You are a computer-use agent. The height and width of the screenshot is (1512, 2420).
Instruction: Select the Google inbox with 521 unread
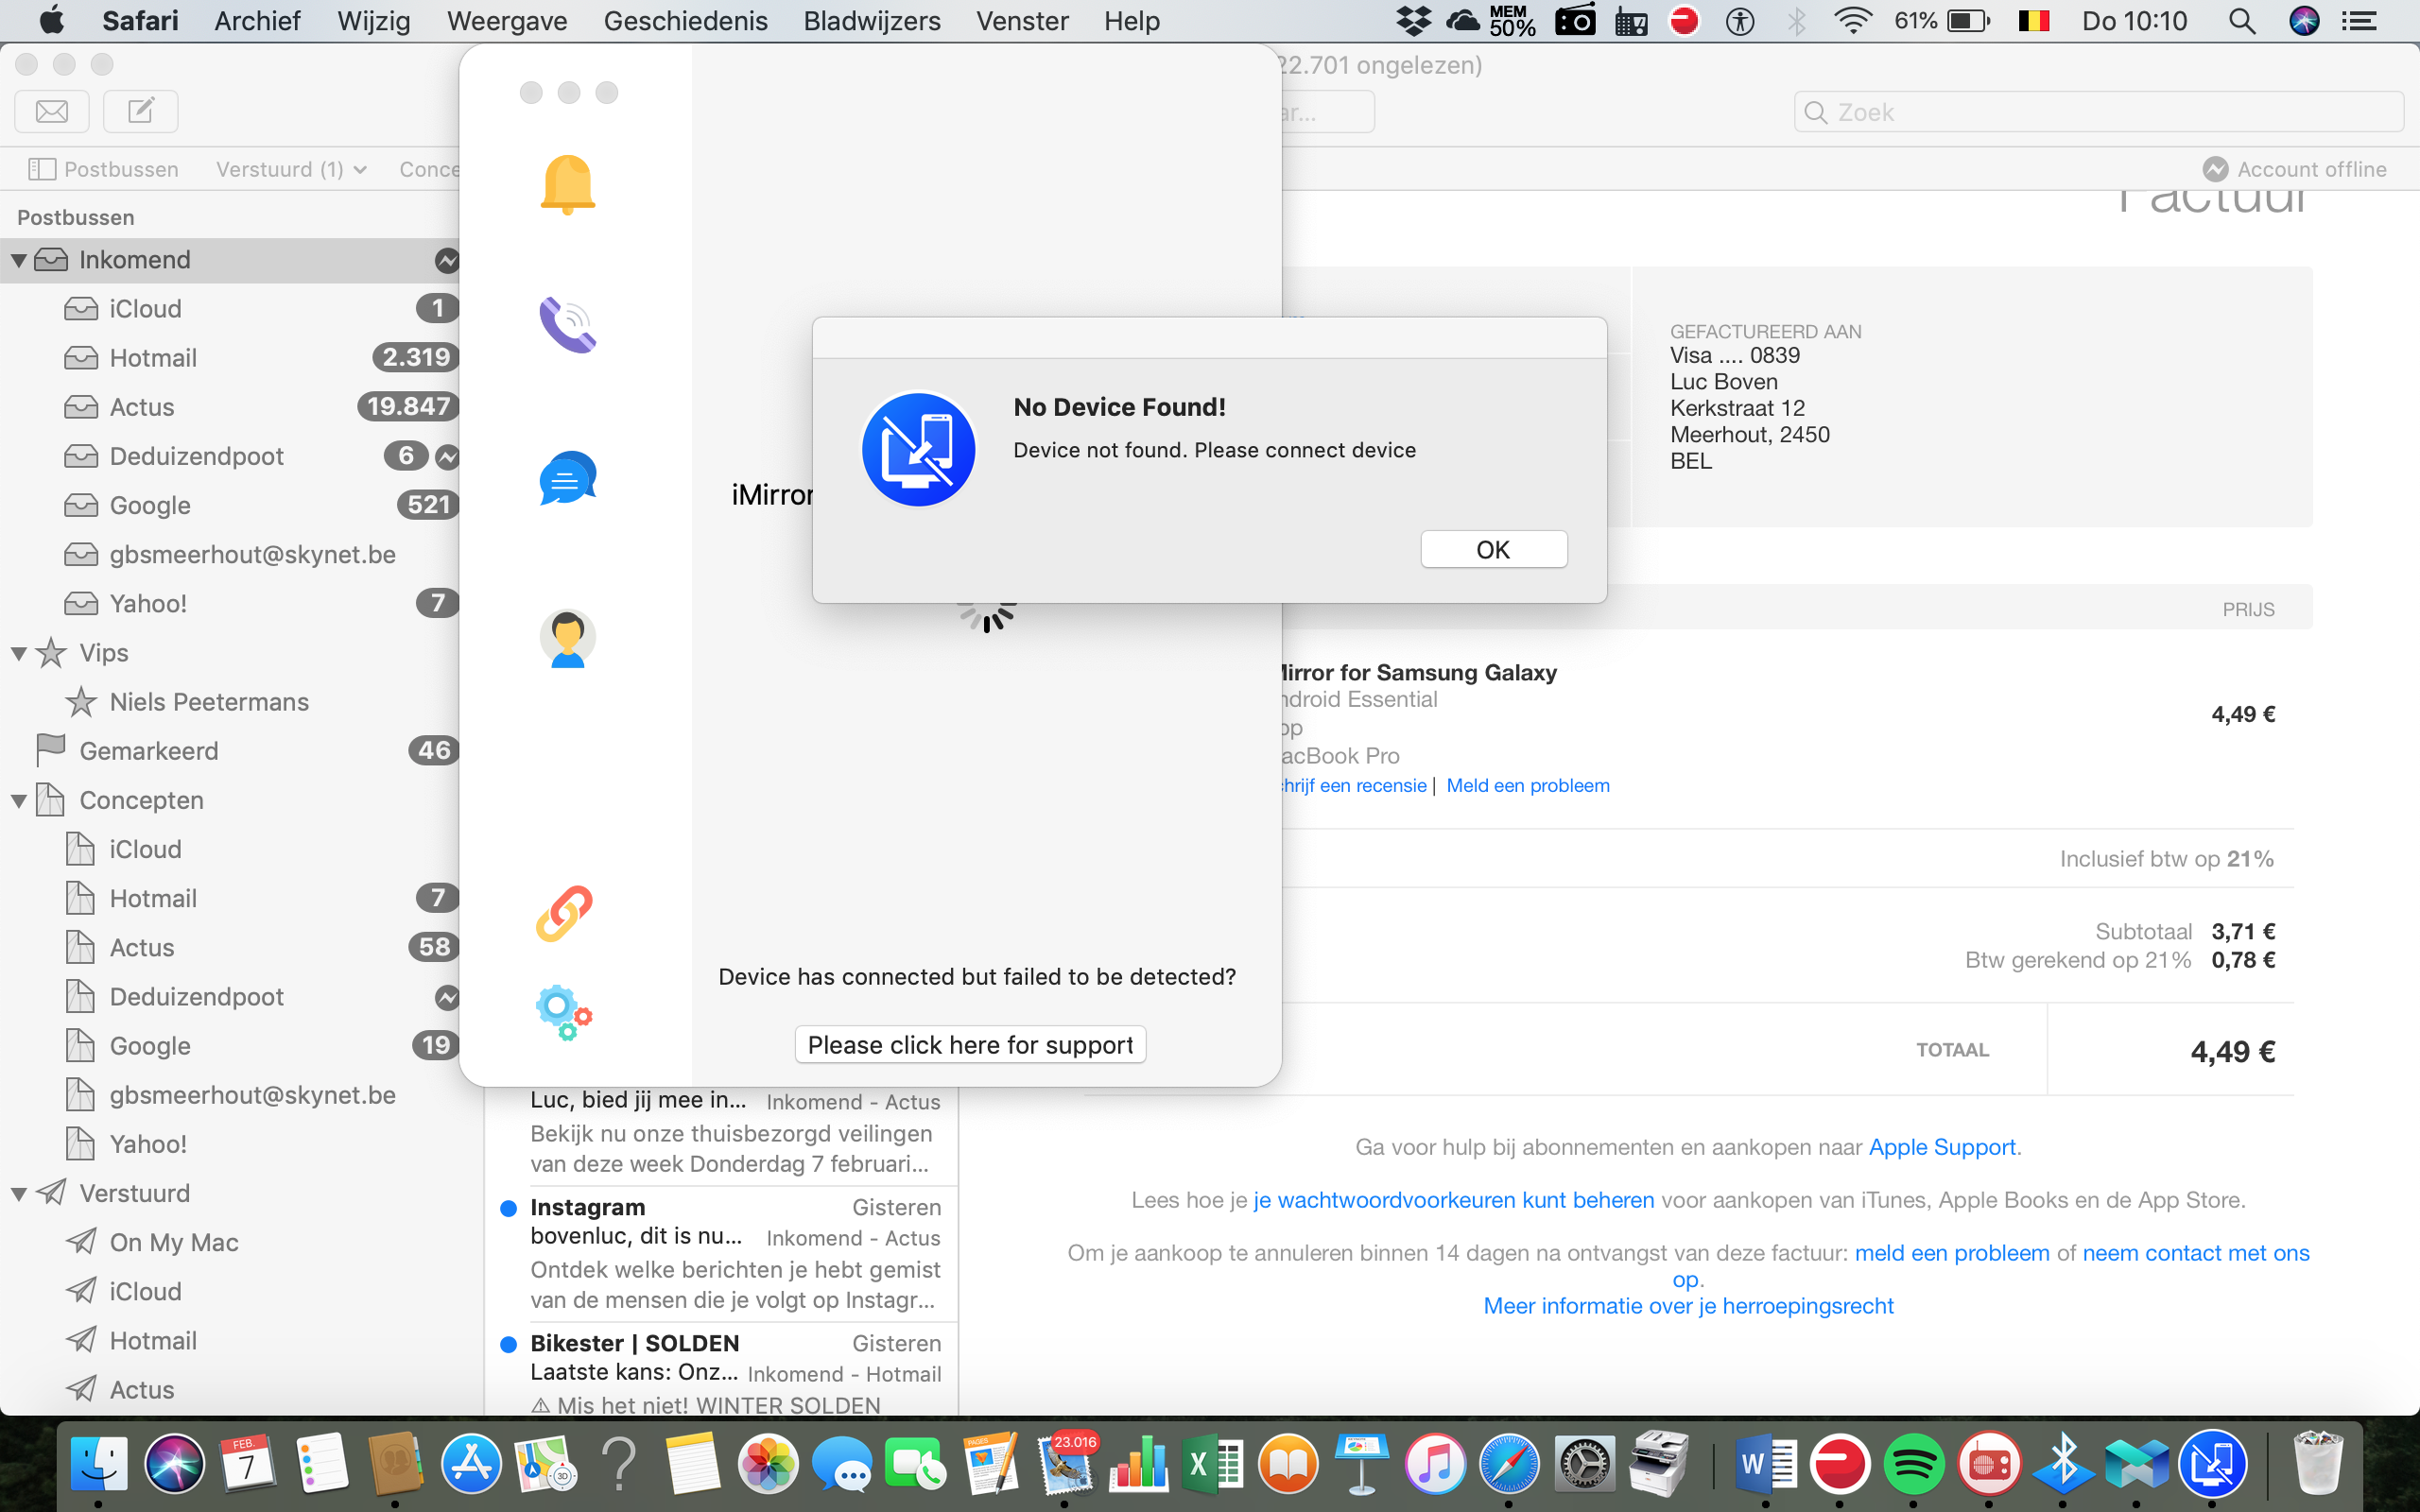(230, 505)
